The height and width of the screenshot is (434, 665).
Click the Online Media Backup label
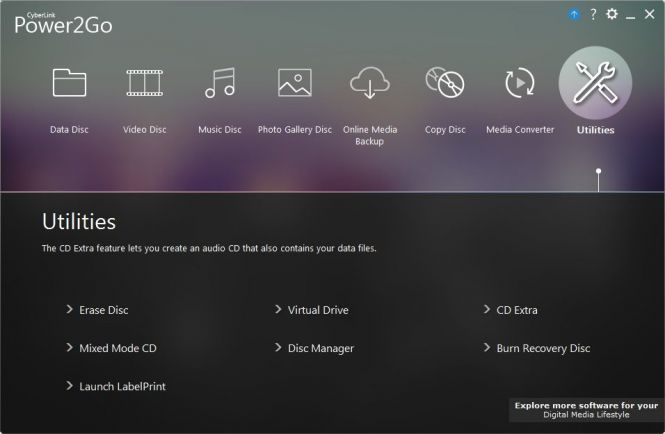tap(370, 135)
